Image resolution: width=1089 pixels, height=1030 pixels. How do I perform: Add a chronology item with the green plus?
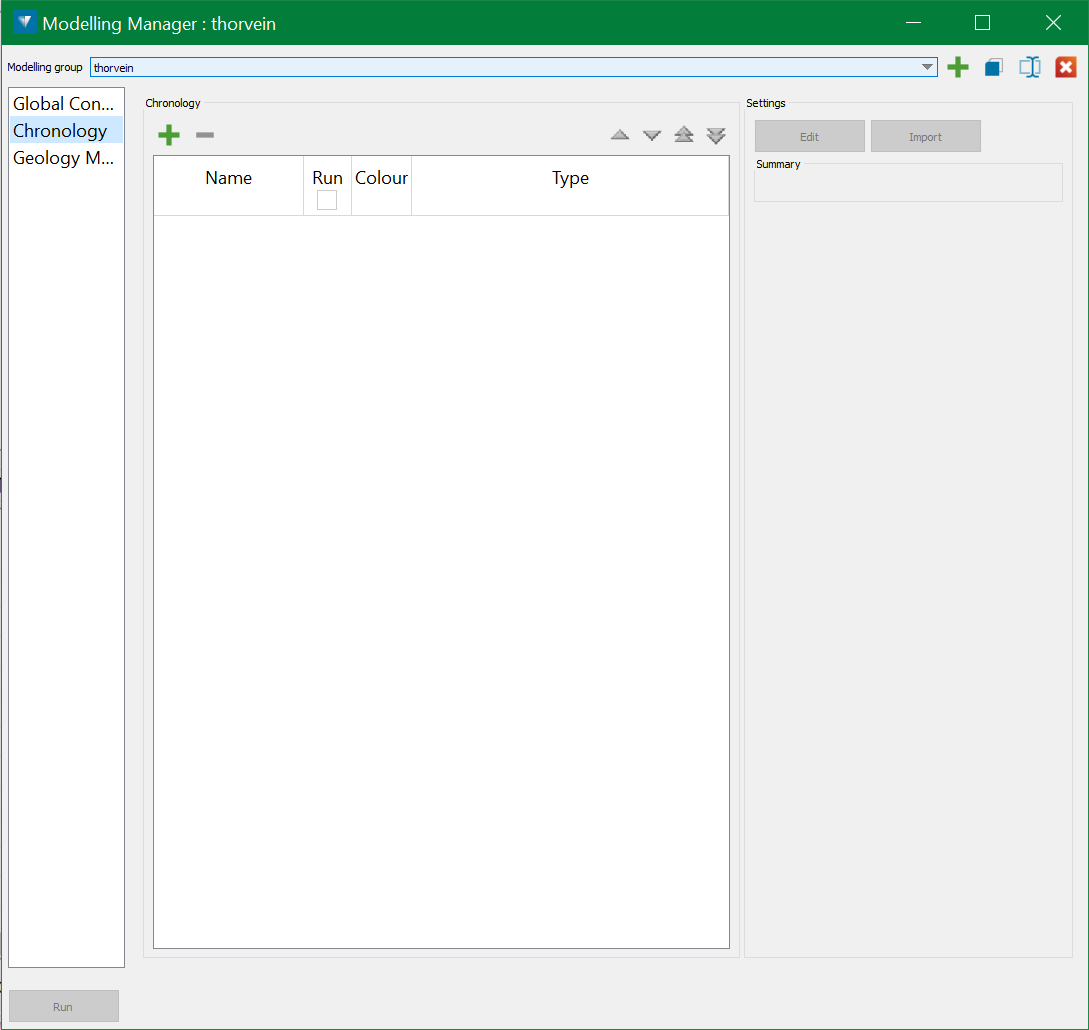[169, 135]
